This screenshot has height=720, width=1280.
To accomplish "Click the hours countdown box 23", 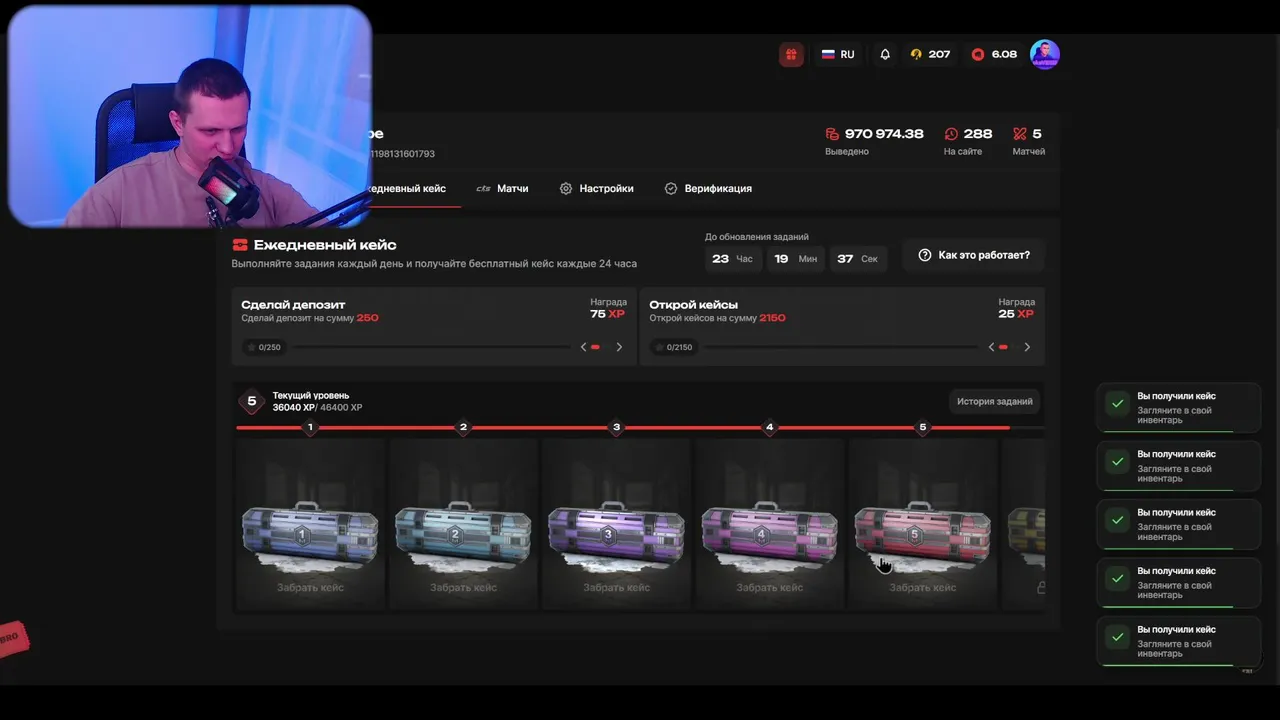I will [733, 258].
